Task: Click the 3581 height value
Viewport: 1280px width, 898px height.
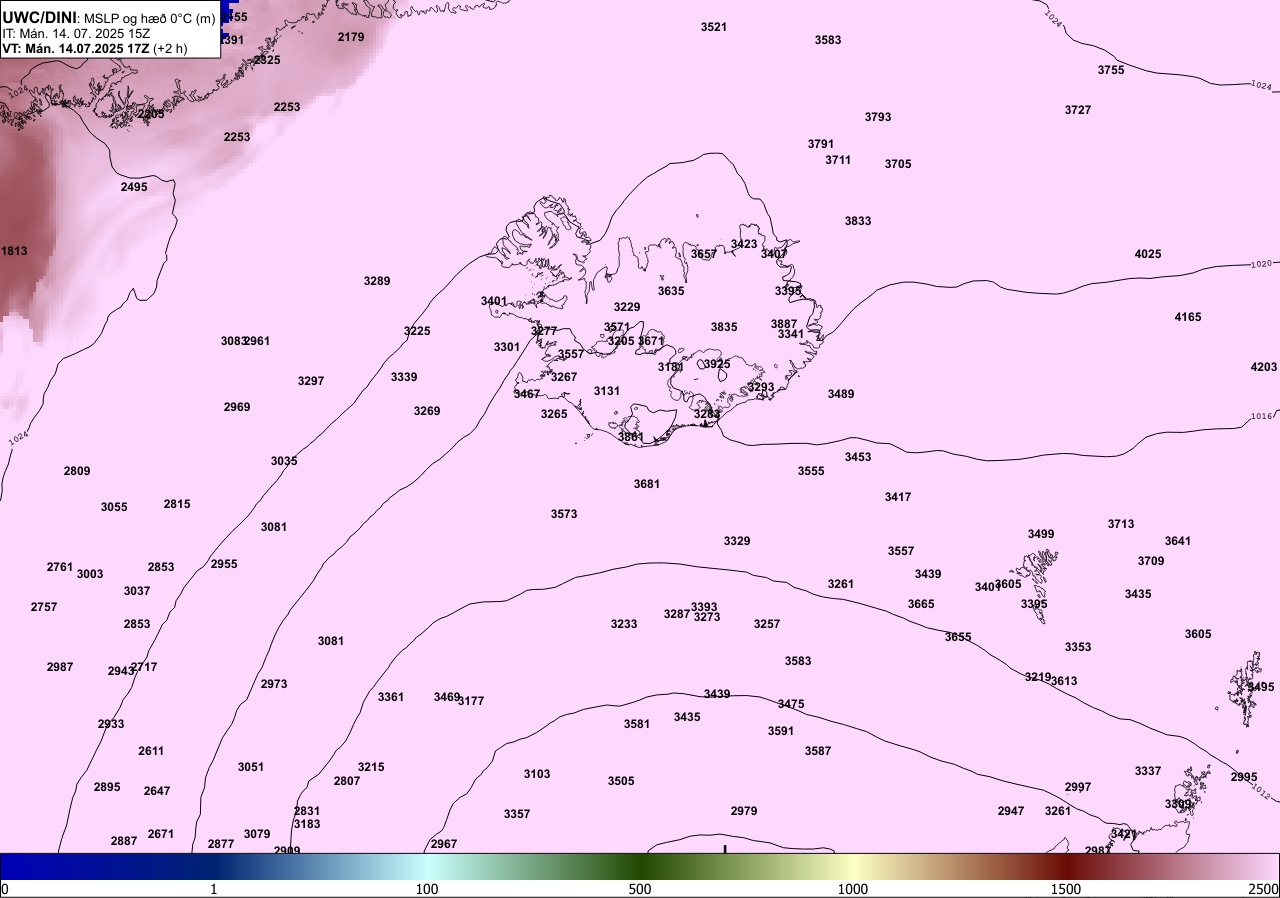Action: [x=637, y=724]
